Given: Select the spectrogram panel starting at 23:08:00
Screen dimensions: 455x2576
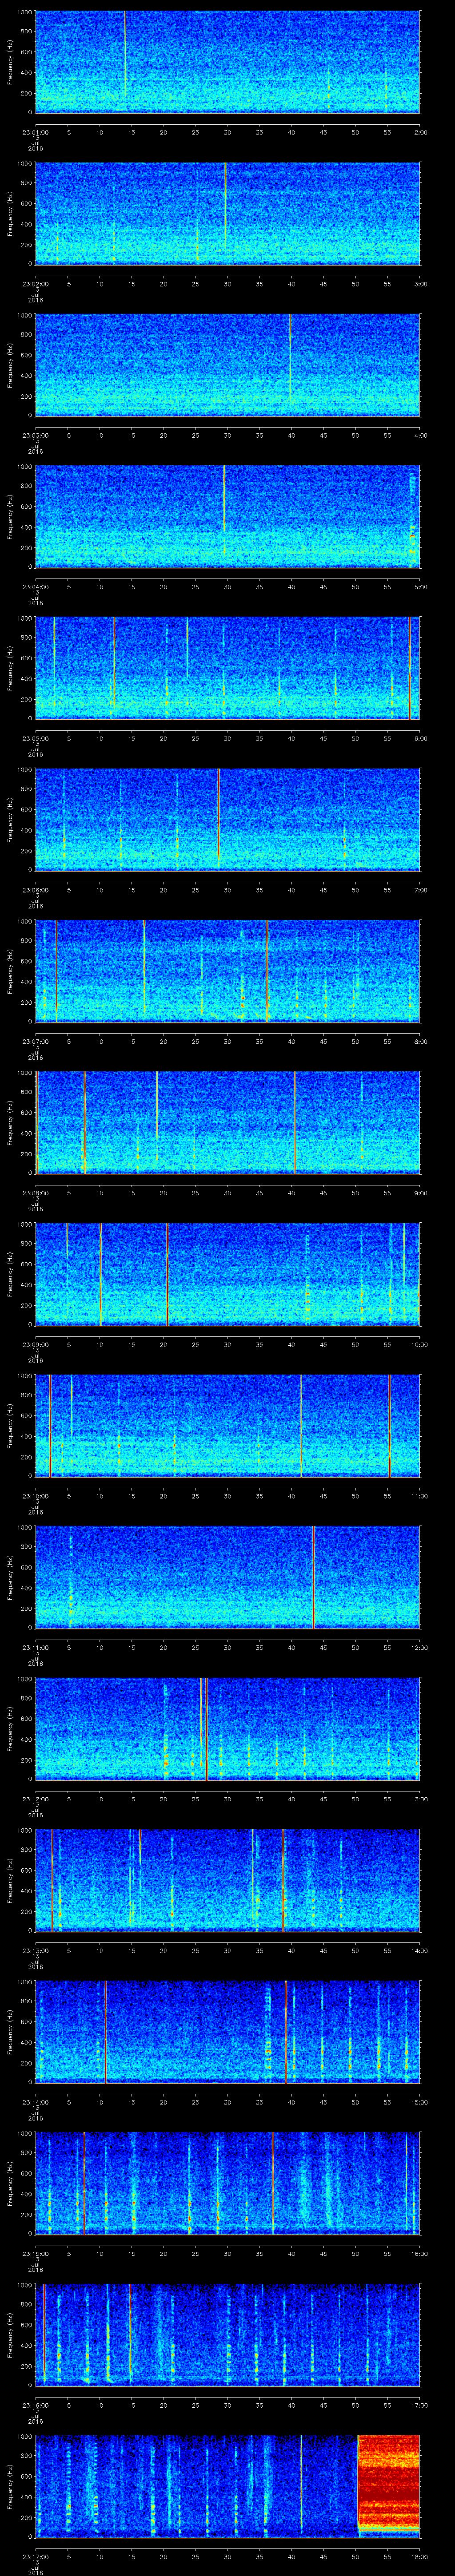Looking at the screenshot, I should tap(227, 1122).
